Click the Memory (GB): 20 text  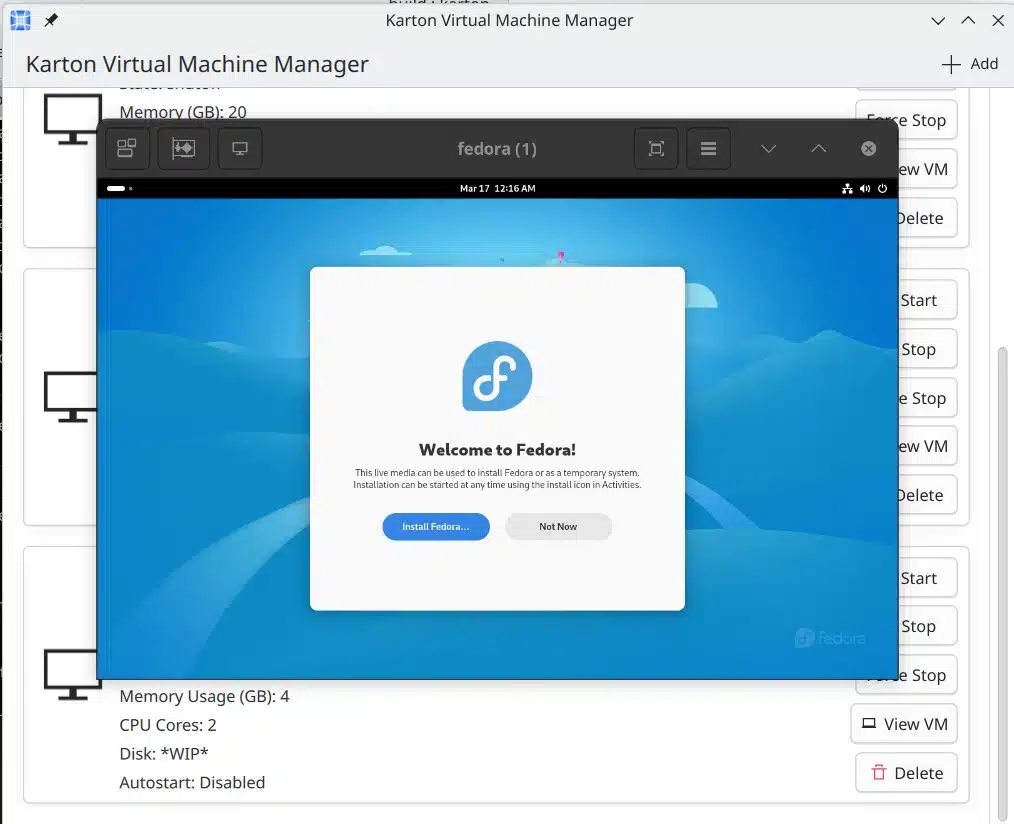pos(183,112)
